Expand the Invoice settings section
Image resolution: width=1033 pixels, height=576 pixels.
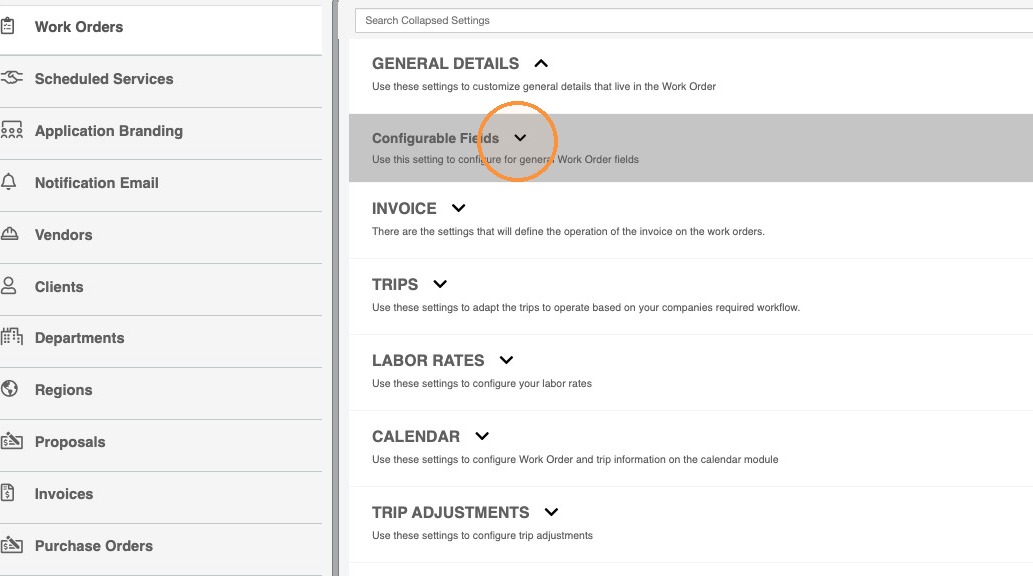coord(459,208)
